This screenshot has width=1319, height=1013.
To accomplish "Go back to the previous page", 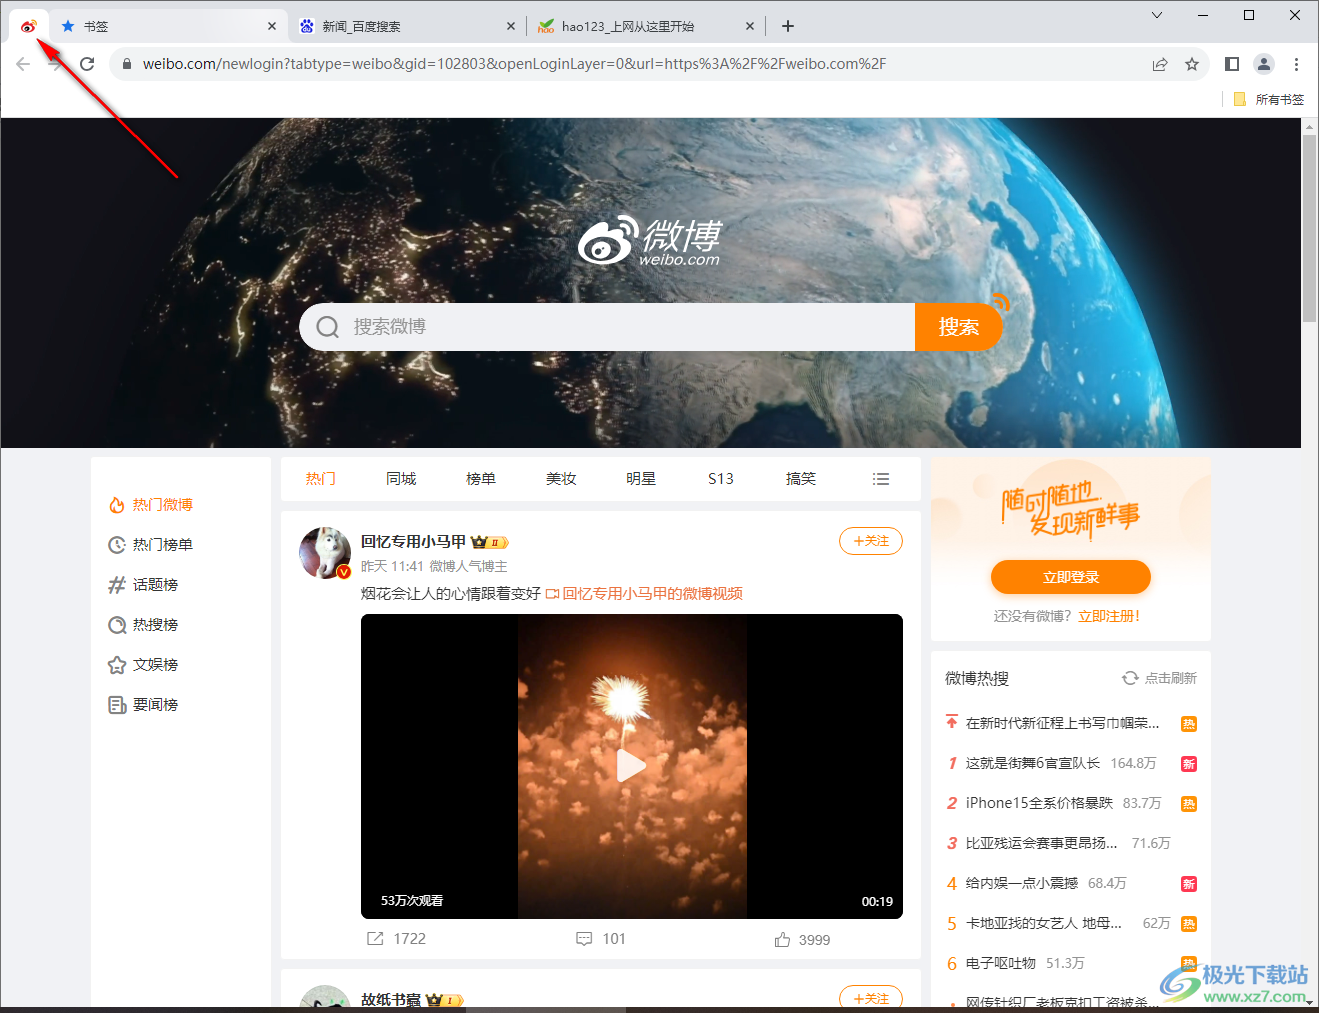I will point(23,64).
